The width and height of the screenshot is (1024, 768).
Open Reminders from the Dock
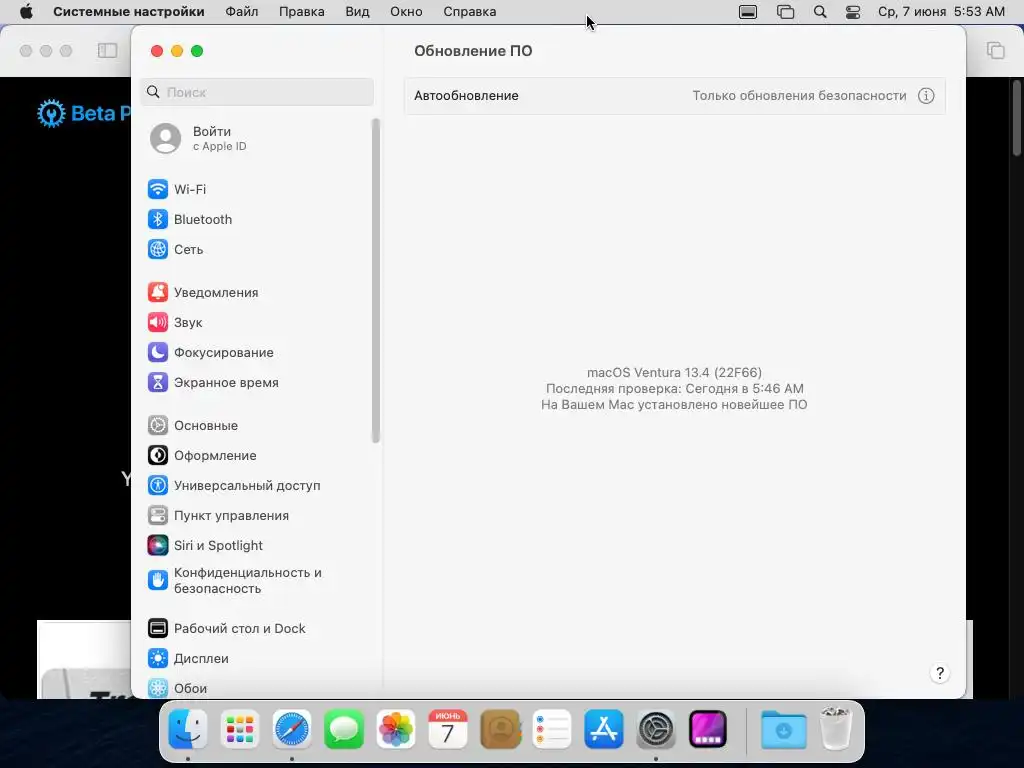[x=552, y=729]
